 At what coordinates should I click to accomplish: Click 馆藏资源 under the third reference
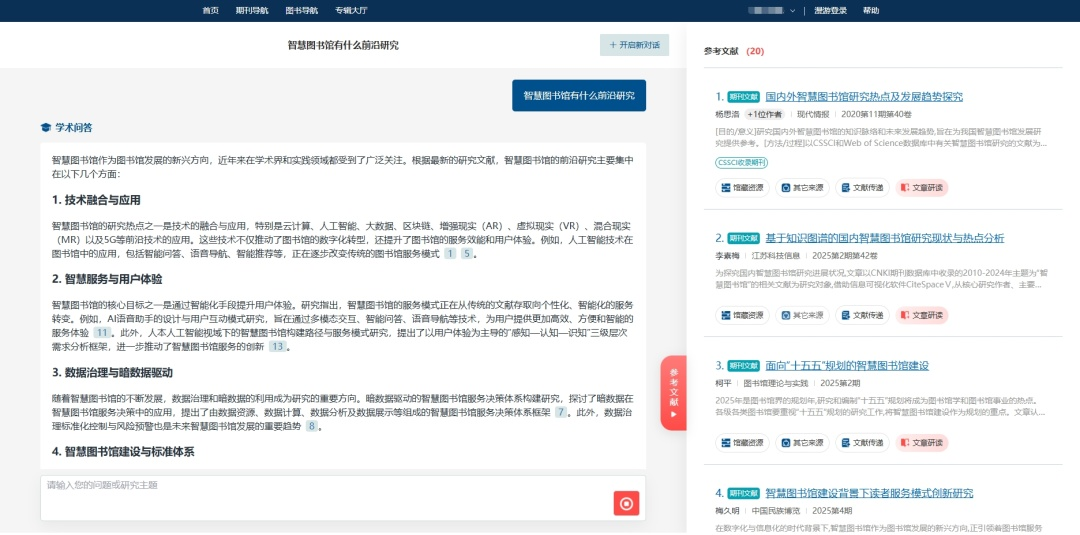pos(742,443)
